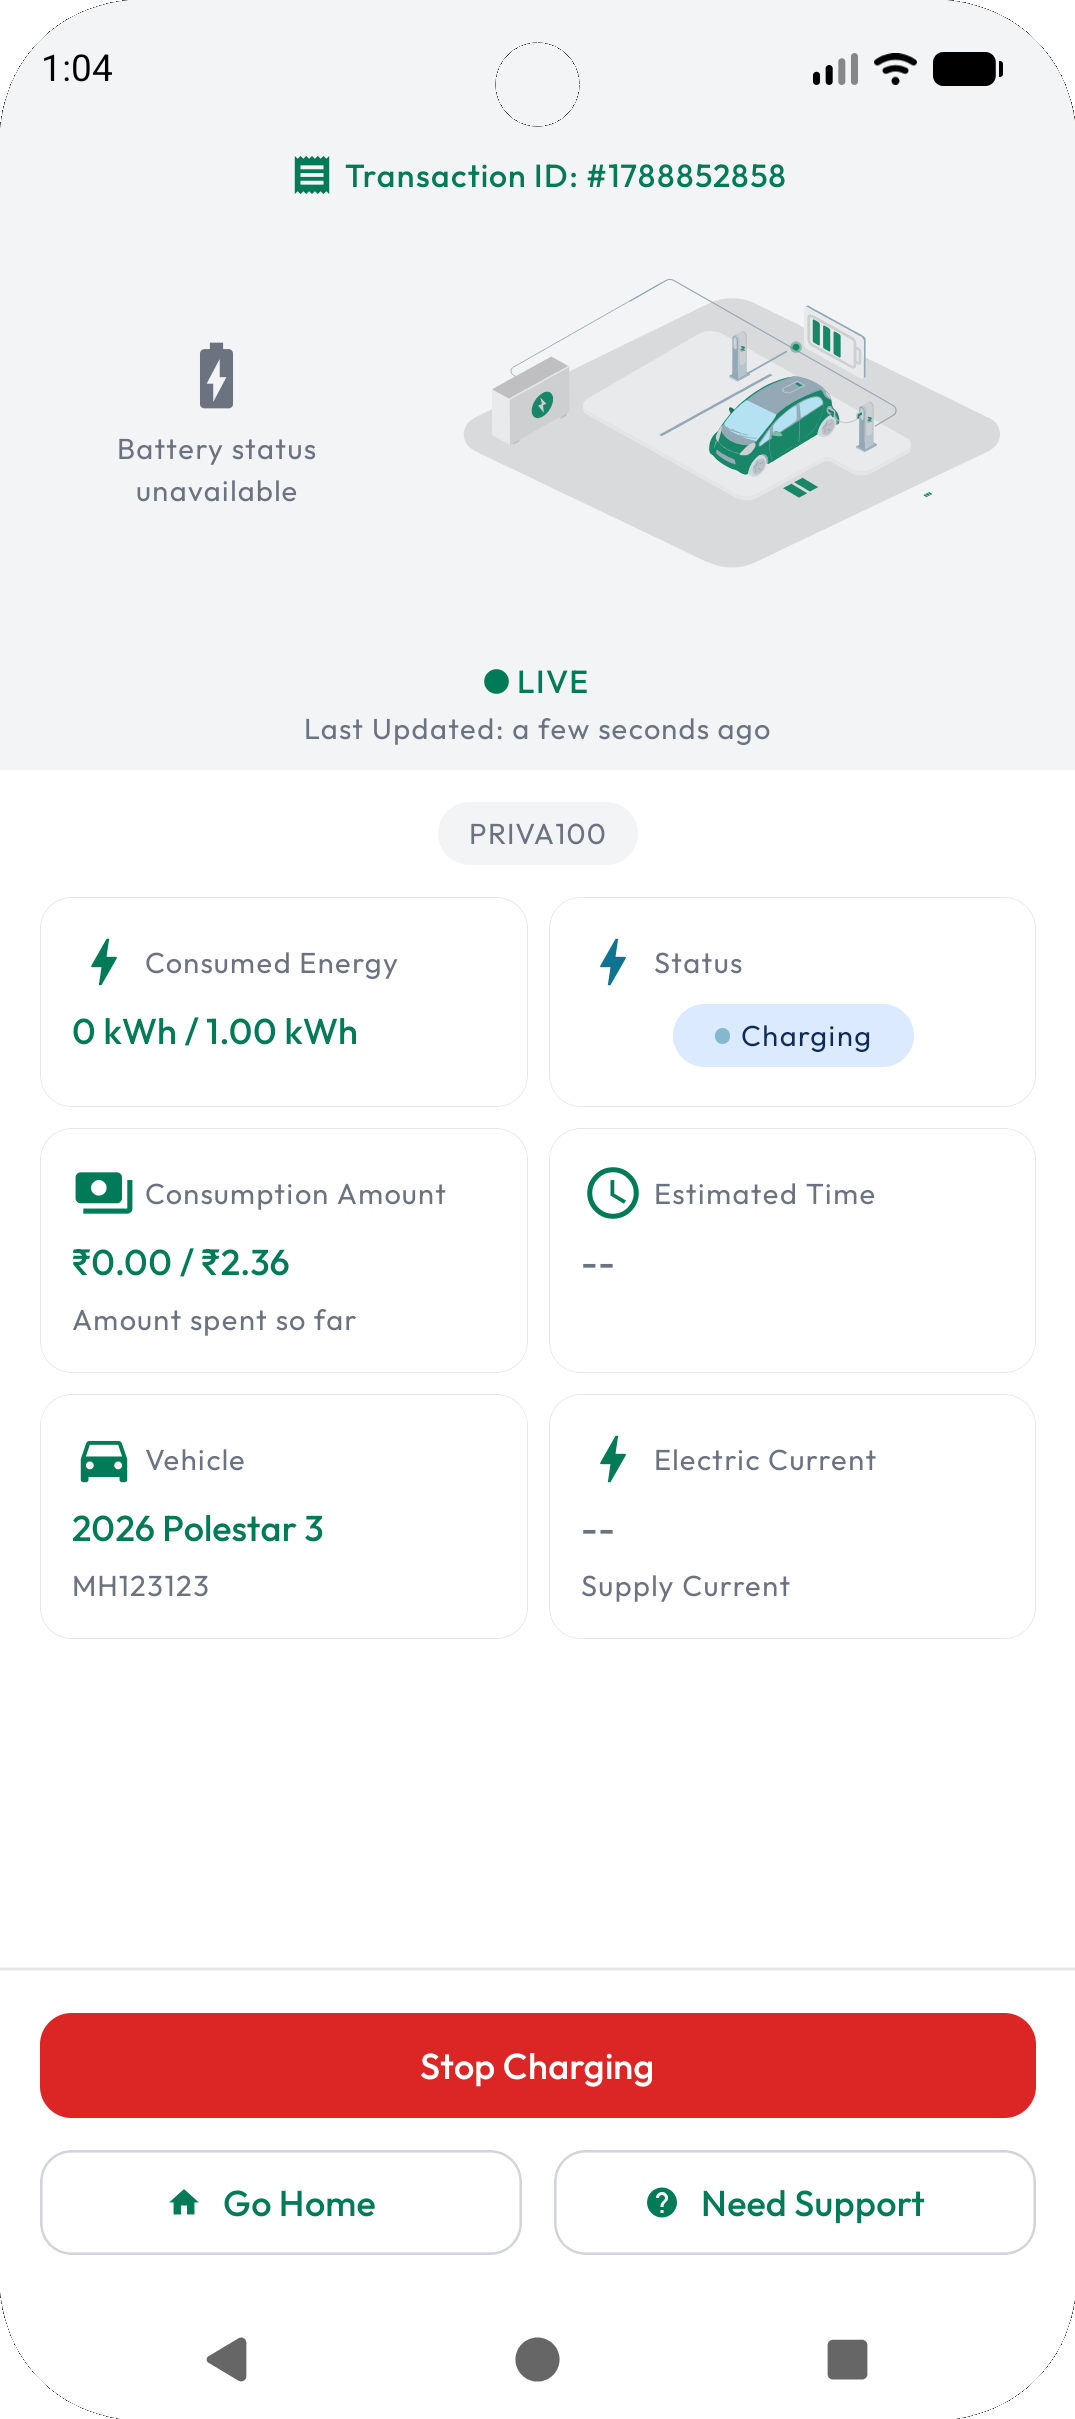Image resolution: width=1075 pixels, height=2419 pixels.
Task: Tap the Vehicle label
Action: click(195, 1460)
